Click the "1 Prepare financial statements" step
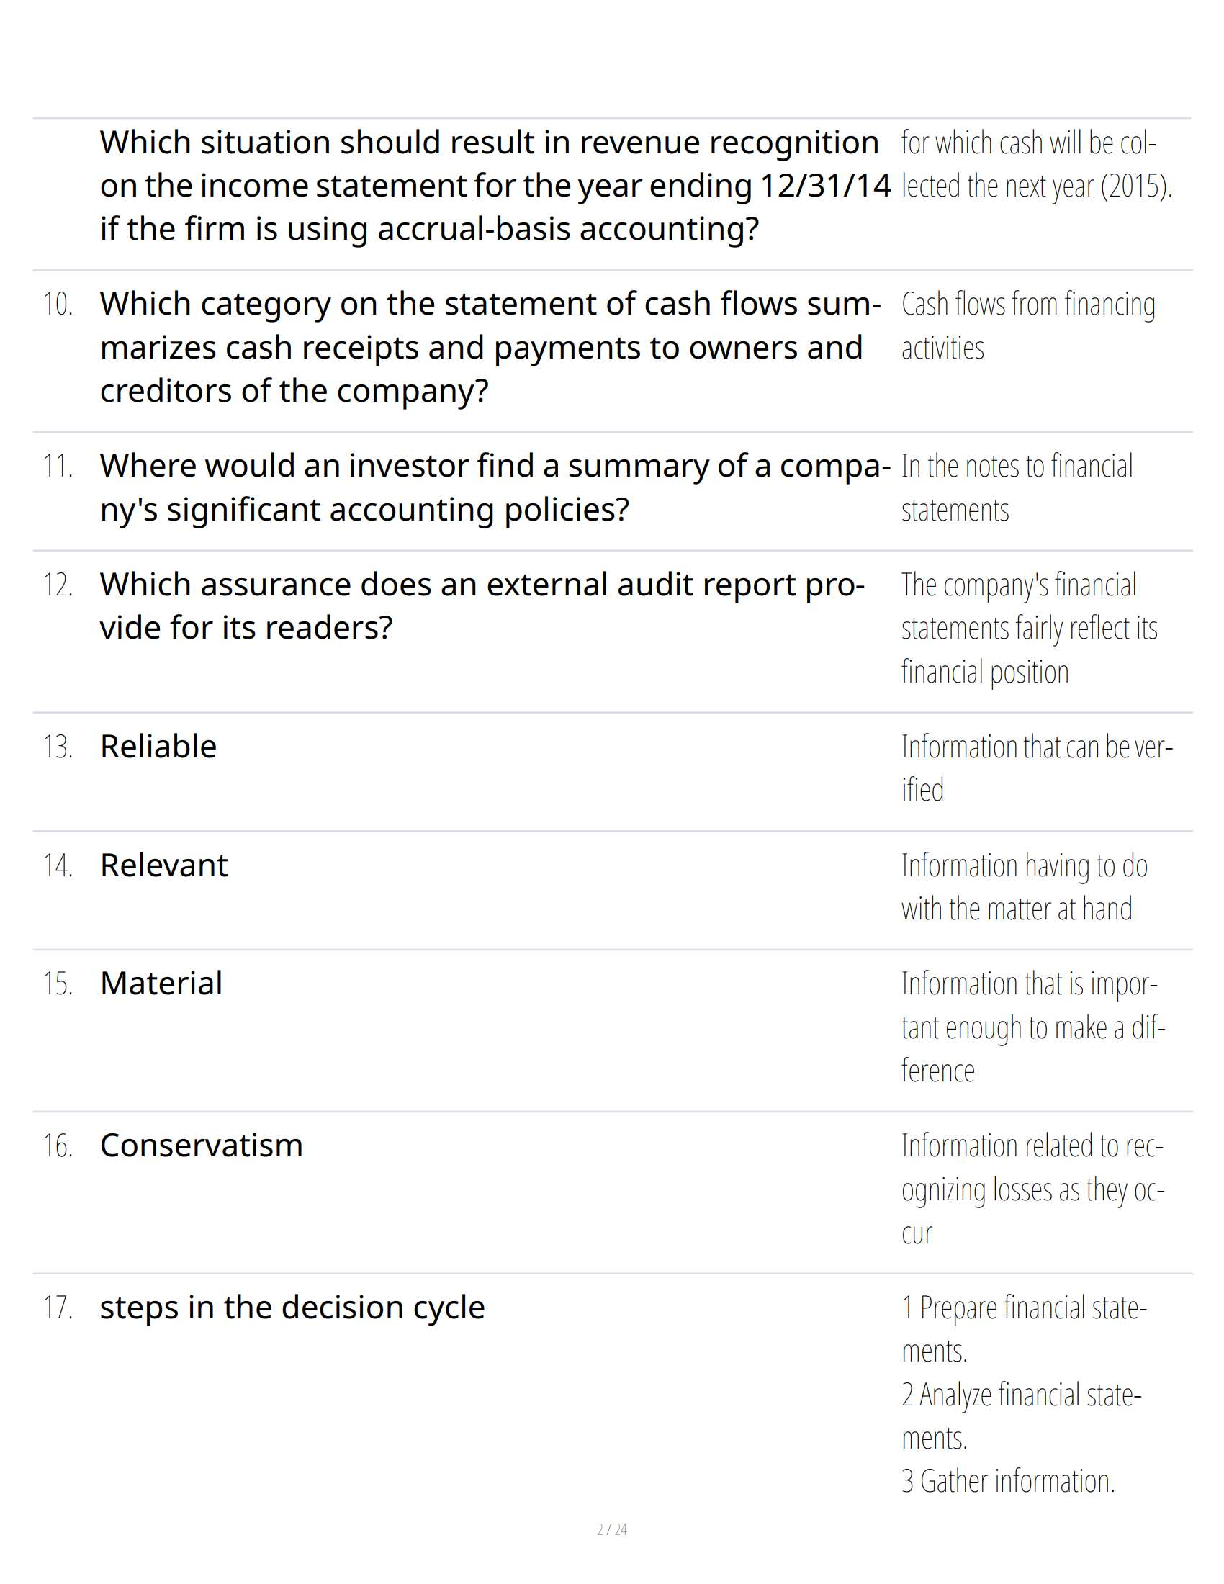The width and height of the screenshot is (1224, 1584). click(x=1024, y=1328)
